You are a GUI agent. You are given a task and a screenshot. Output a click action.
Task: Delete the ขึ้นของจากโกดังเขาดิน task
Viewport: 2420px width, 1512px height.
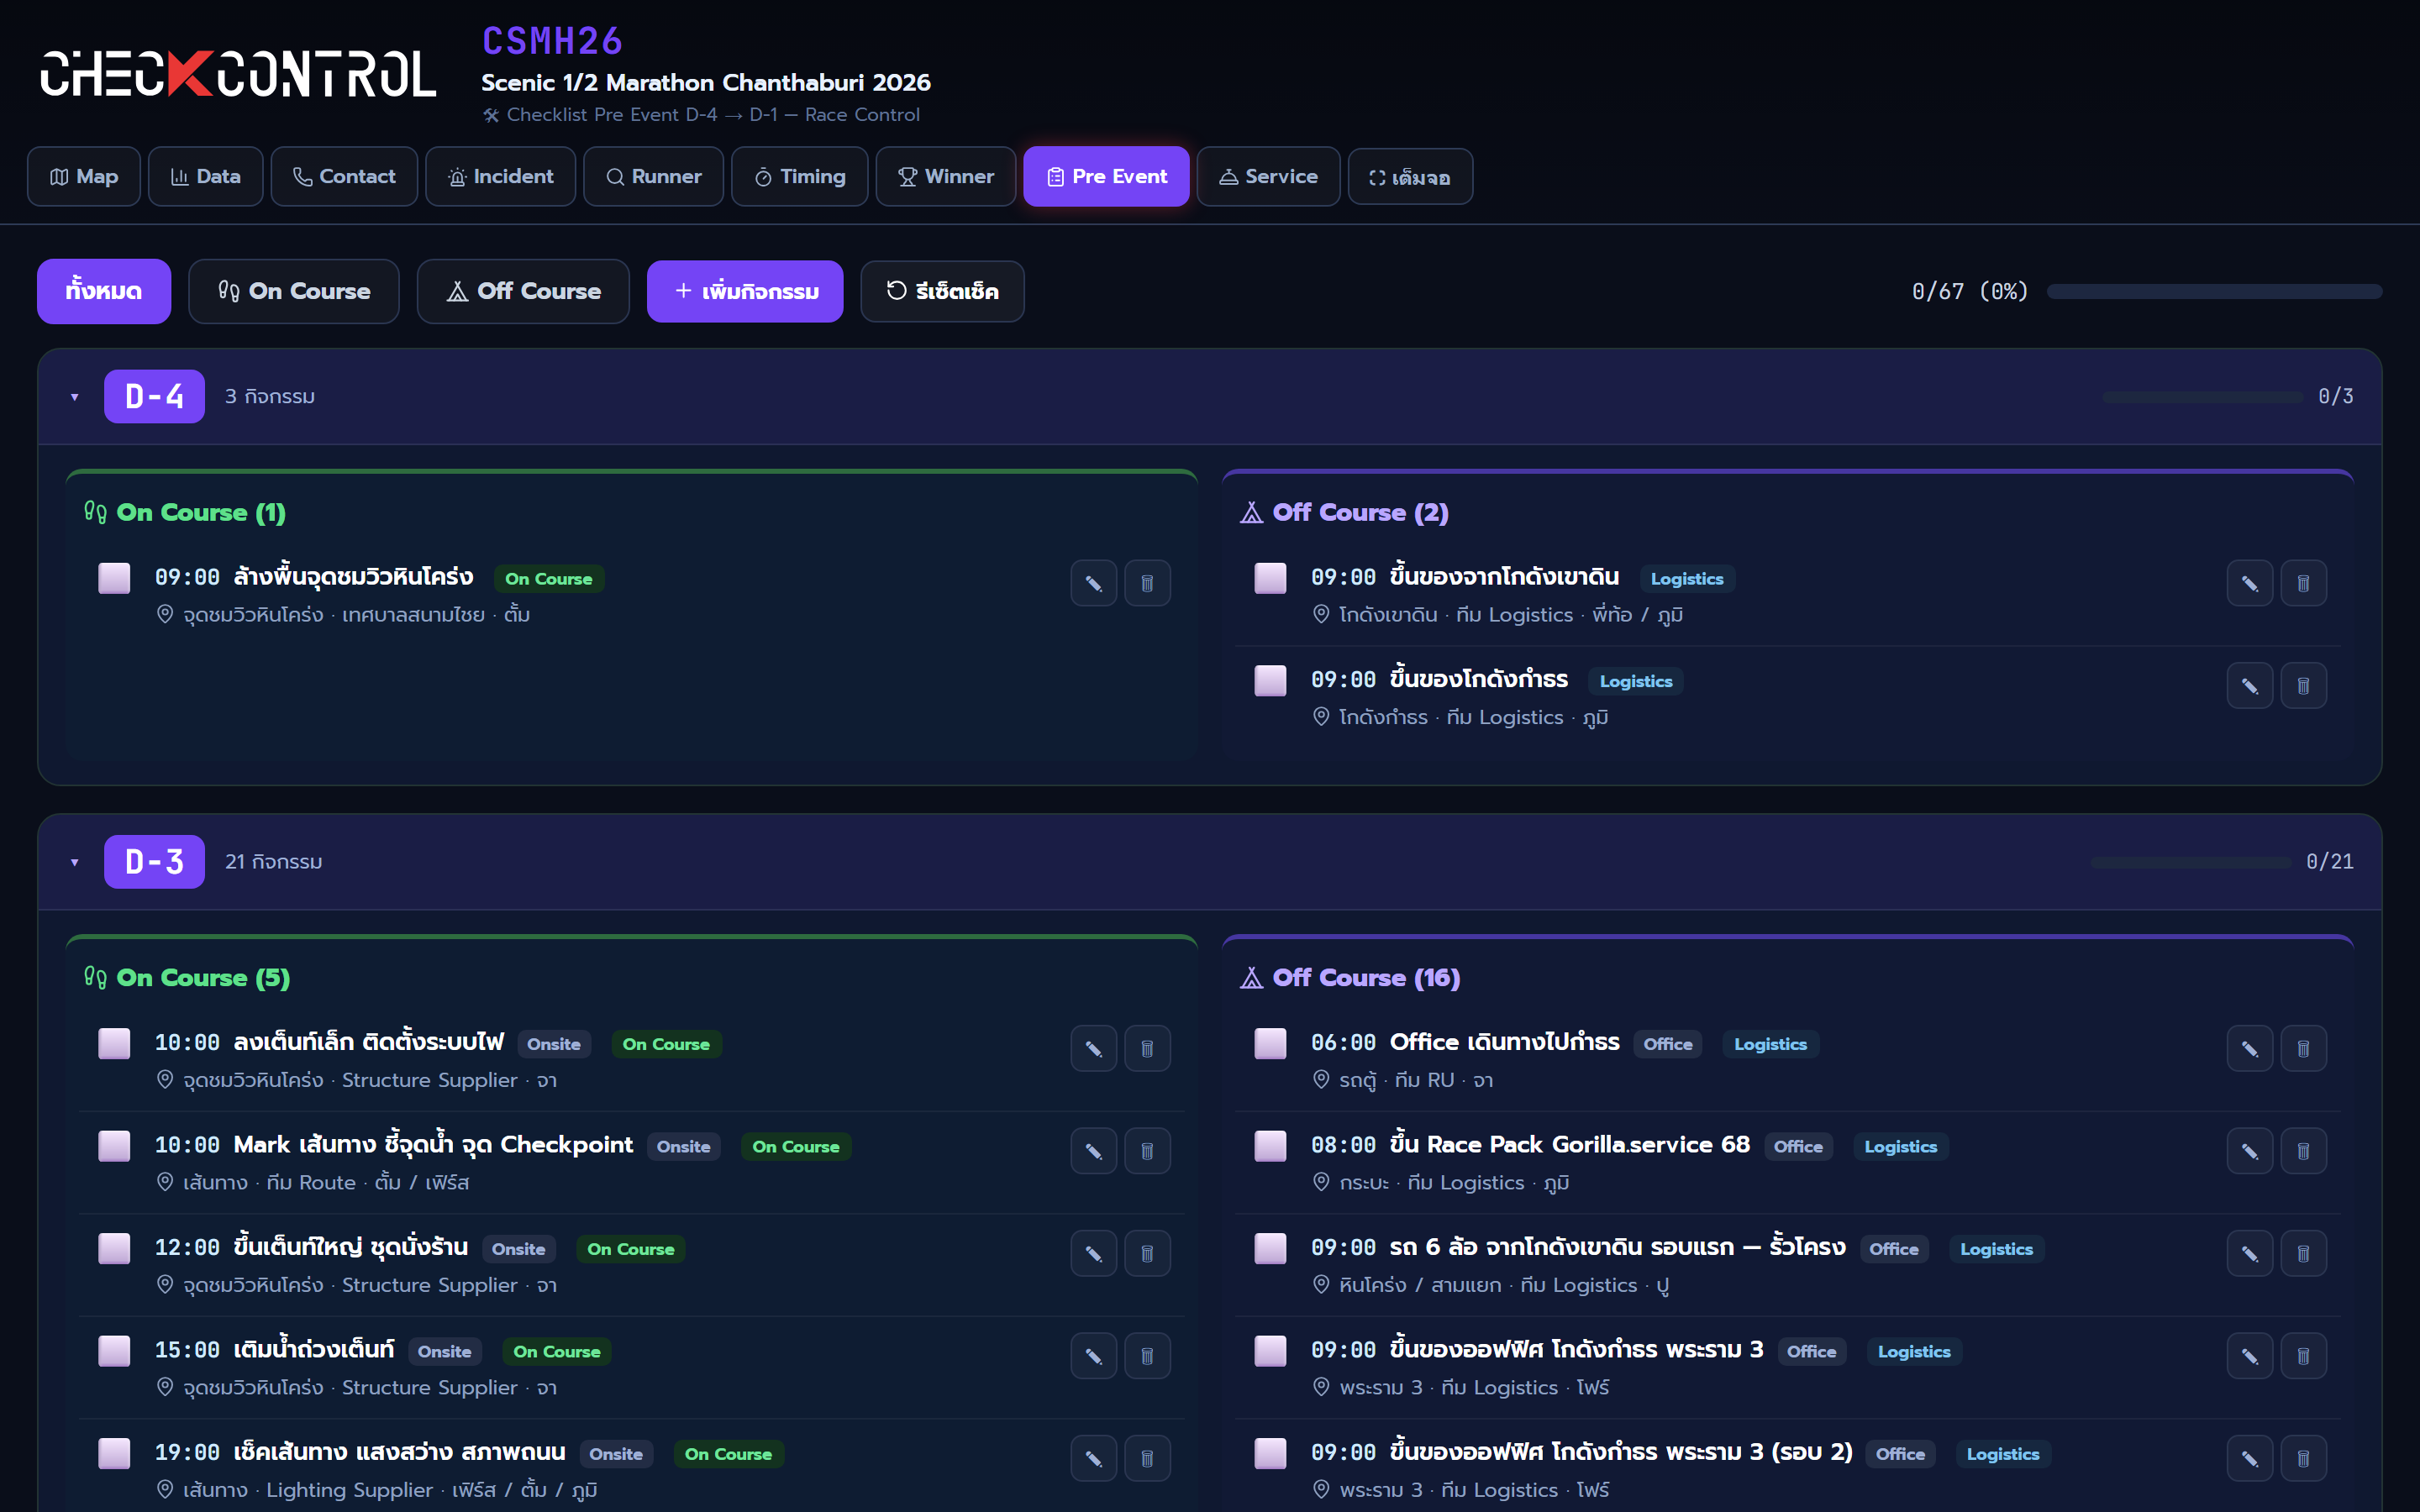tap(2303, 583)
